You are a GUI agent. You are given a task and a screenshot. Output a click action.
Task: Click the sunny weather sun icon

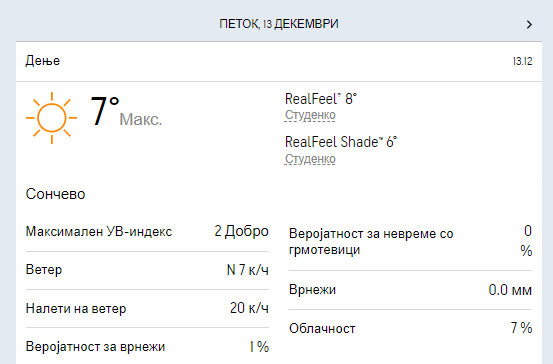[51, 118]
